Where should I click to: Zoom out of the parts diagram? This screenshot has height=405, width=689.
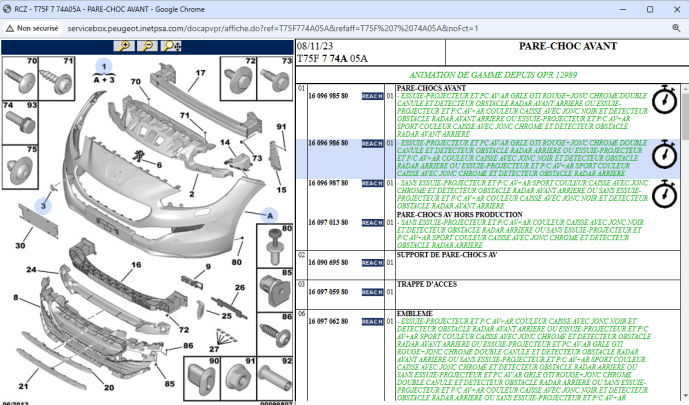pos(147,46)
